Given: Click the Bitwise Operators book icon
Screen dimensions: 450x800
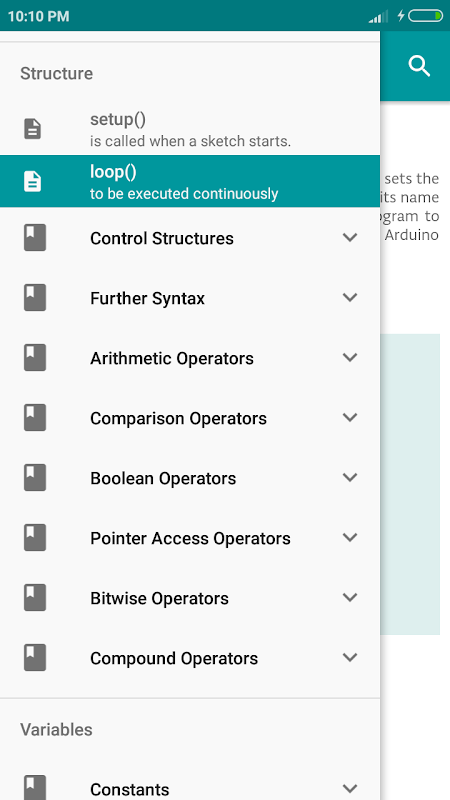Looking at the screenshot, I should [35, 597].
